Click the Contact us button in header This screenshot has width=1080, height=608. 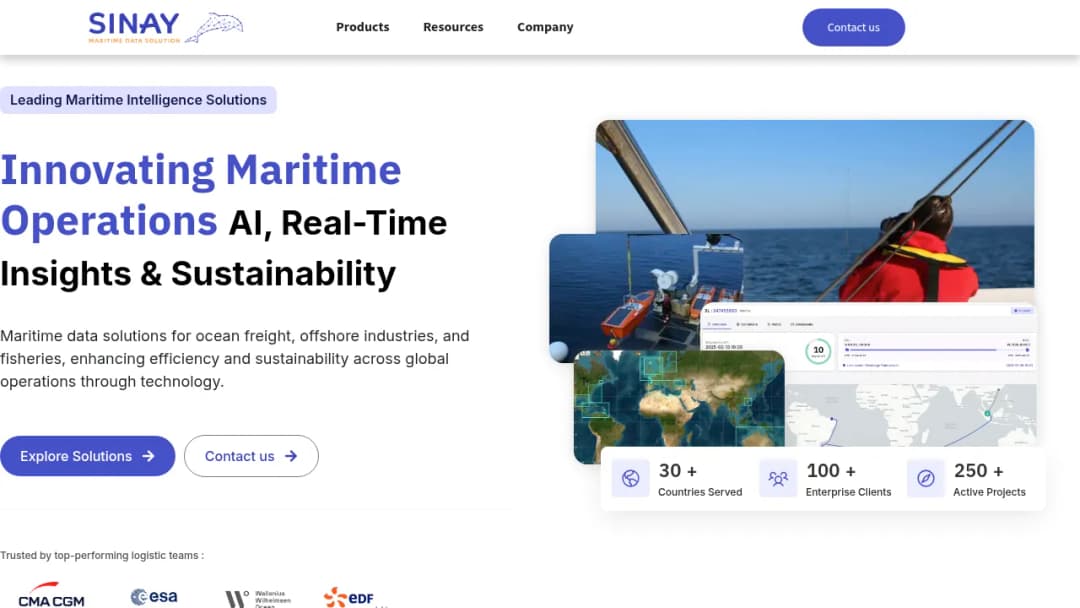tap(853, 28)
